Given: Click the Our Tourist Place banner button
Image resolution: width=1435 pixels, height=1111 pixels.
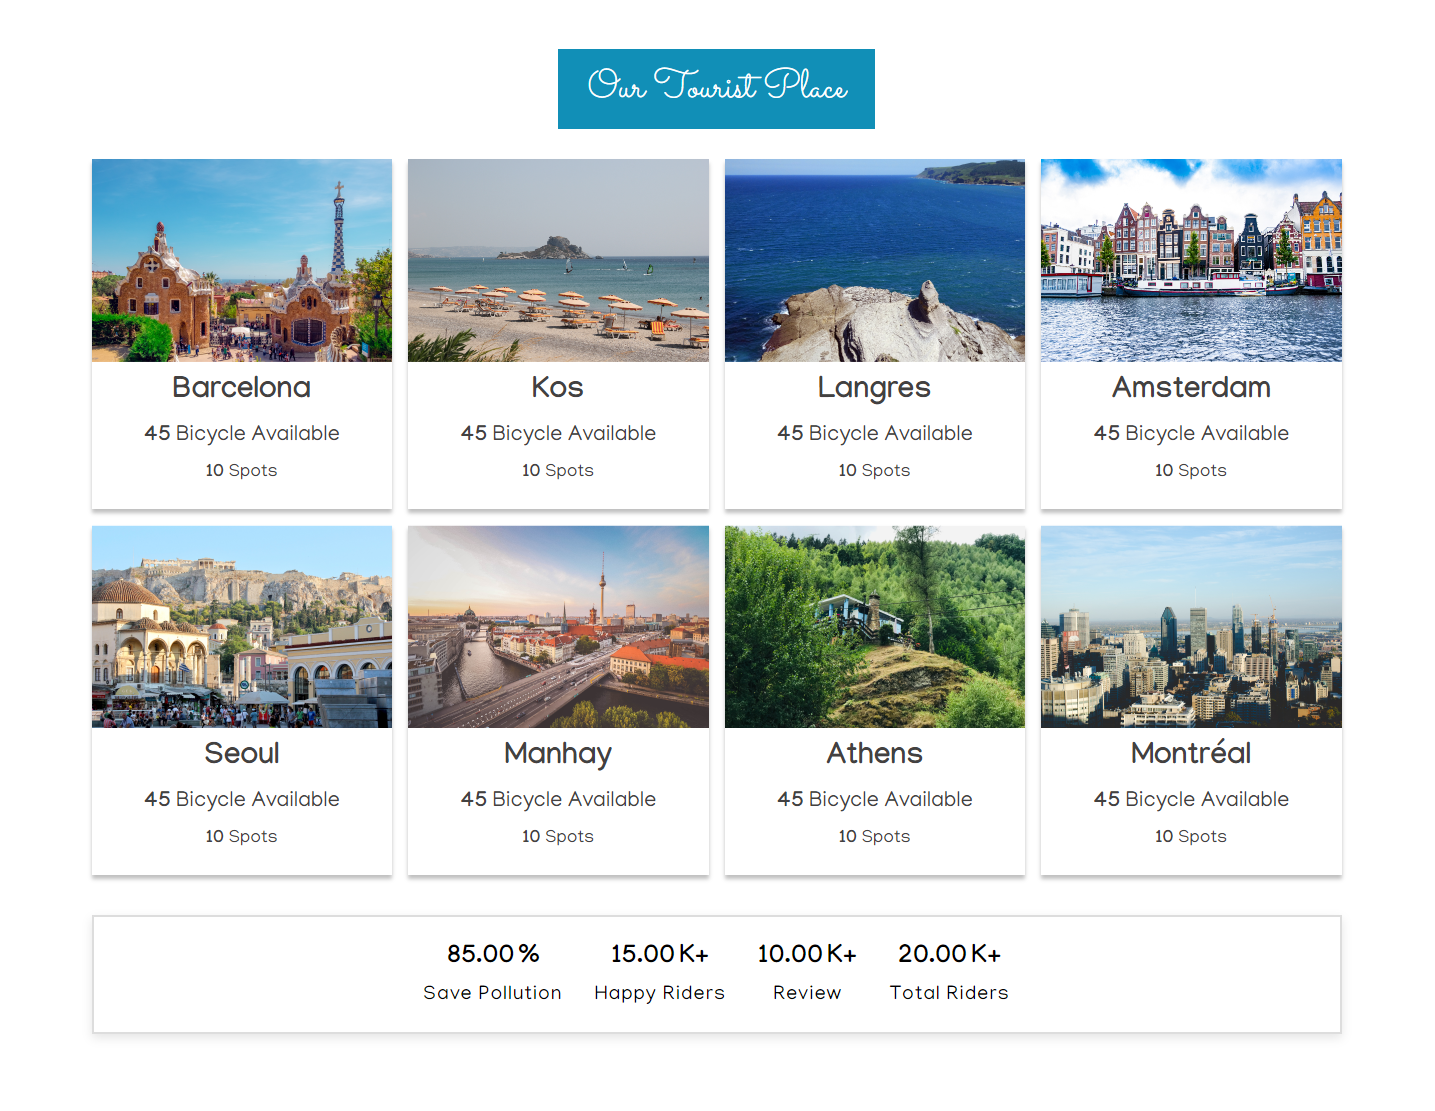Looking at the screenshot, I should (716, 89).
